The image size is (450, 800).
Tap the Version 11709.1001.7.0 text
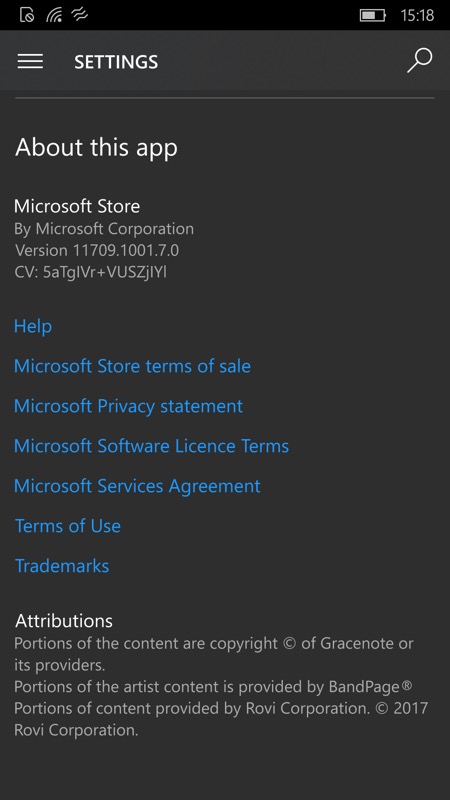96,251
